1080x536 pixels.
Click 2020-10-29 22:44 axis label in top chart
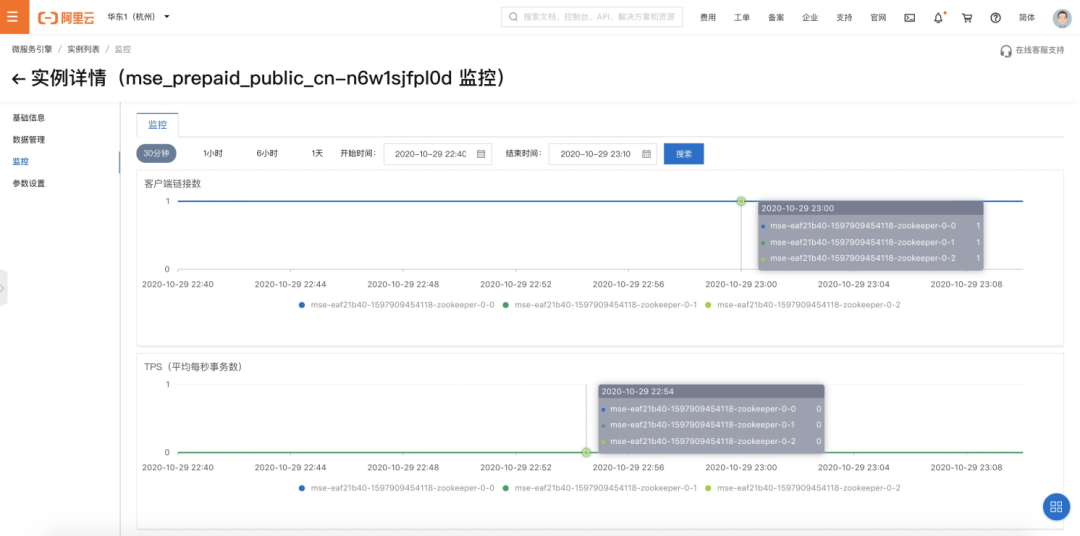[290, 284]
